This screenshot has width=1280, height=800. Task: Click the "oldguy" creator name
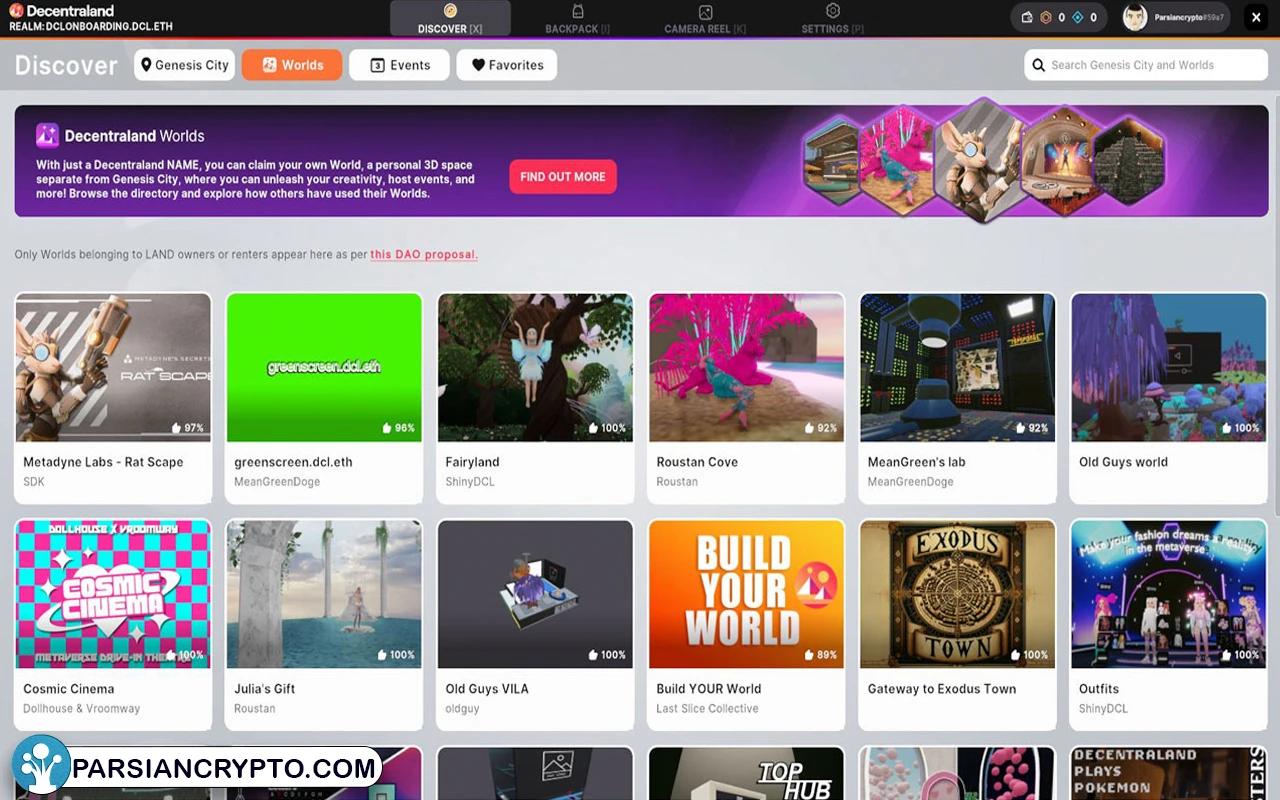[462, 709]
